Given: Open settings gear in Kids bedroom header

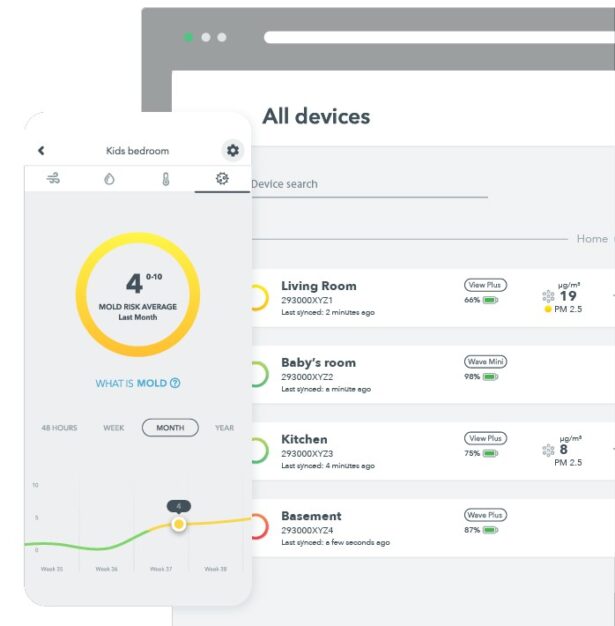Looking at the screenshot, I should point(233,151).
